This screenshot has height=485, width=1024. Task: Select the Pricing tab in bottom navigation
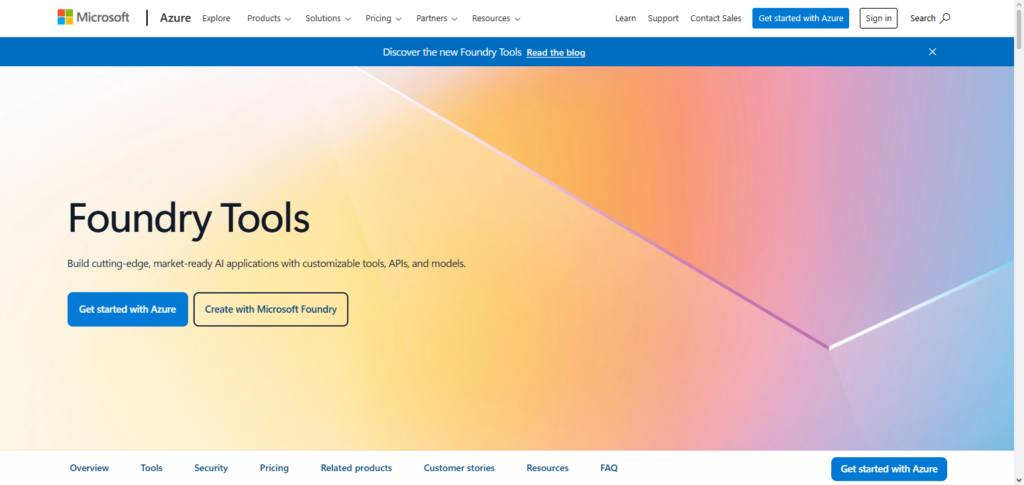[x=274, y=468]
